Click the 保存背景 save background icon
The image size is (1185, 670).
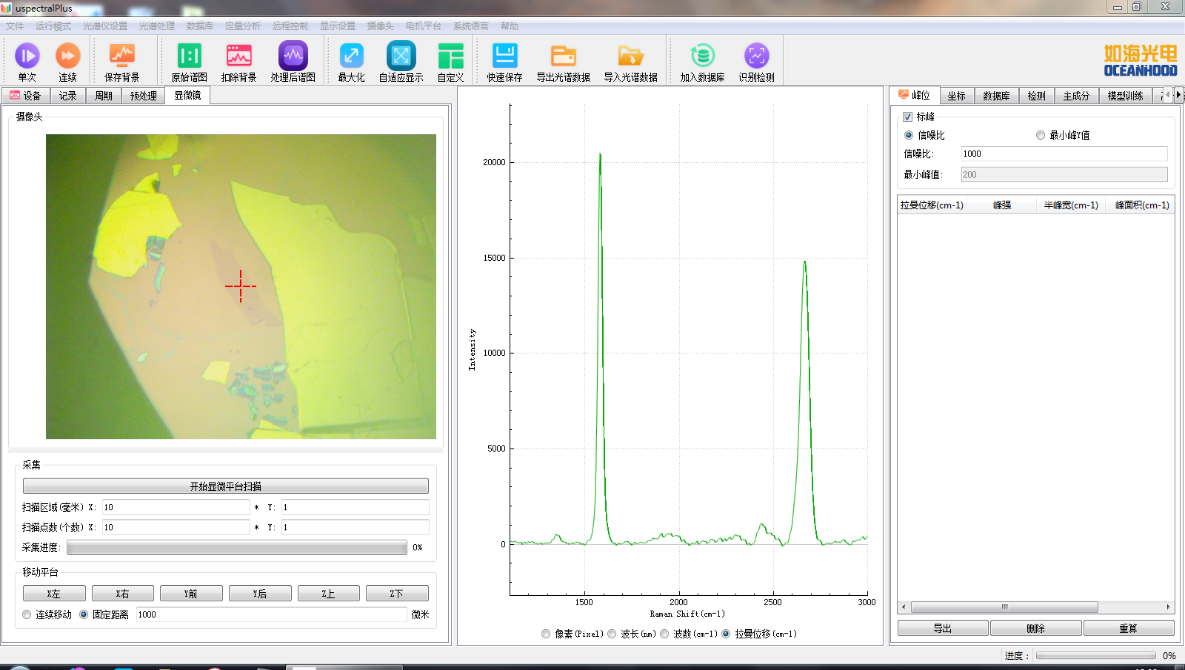[x=122, y=56]
